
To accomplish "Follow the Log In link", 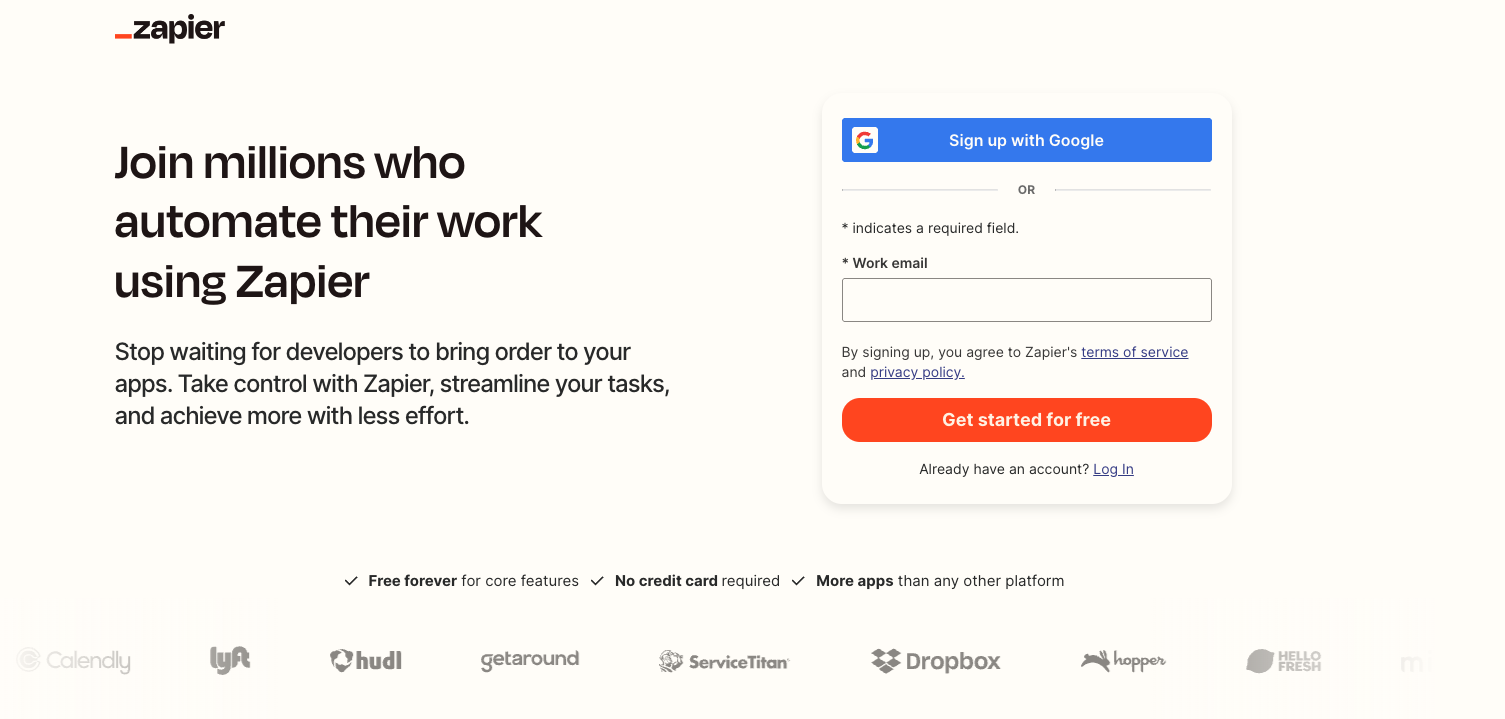I will tap(1113, 469).
